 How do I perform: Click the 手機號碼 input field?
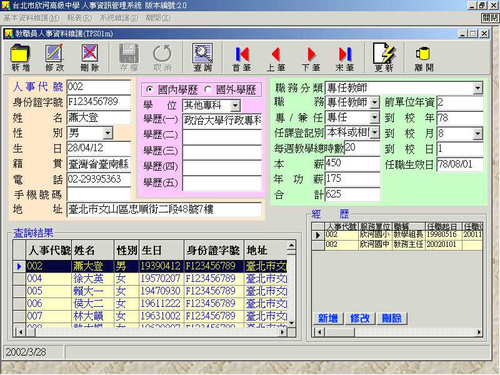[99, 194]
